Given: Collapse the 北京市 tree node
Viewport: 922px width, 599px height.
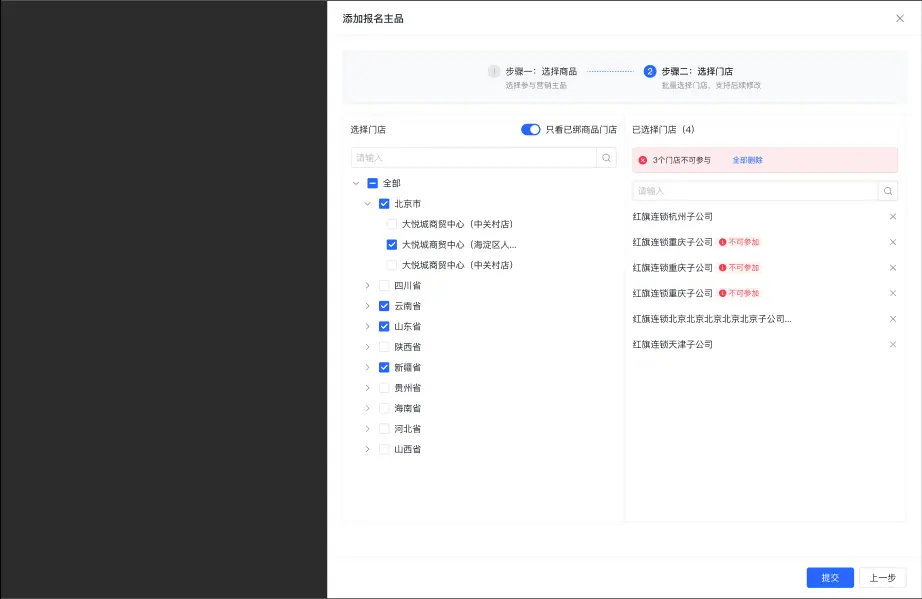Looking at the screenshot, I should [x=368, y=203].
